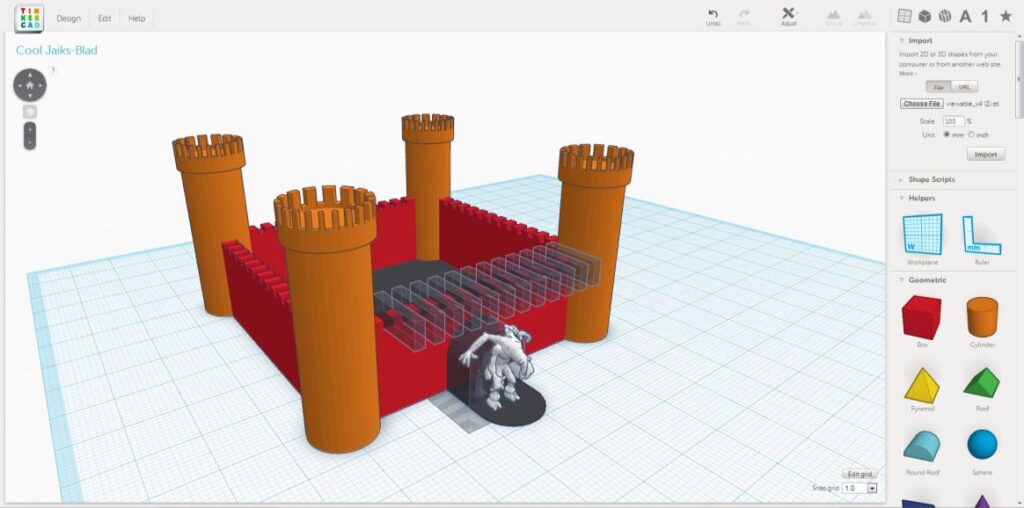This screenshot has height=508, width=1024.
Task: Click the Undo icon in toolbar
Action: coord(713,14)
